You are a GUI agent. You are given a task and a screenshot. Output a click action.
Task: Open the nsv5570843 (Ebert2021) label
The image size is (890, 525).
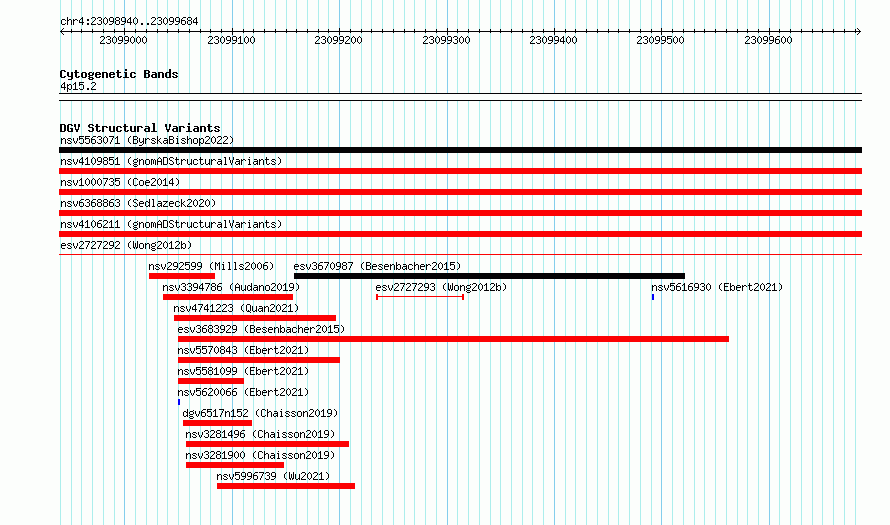(x=243, y=350)
